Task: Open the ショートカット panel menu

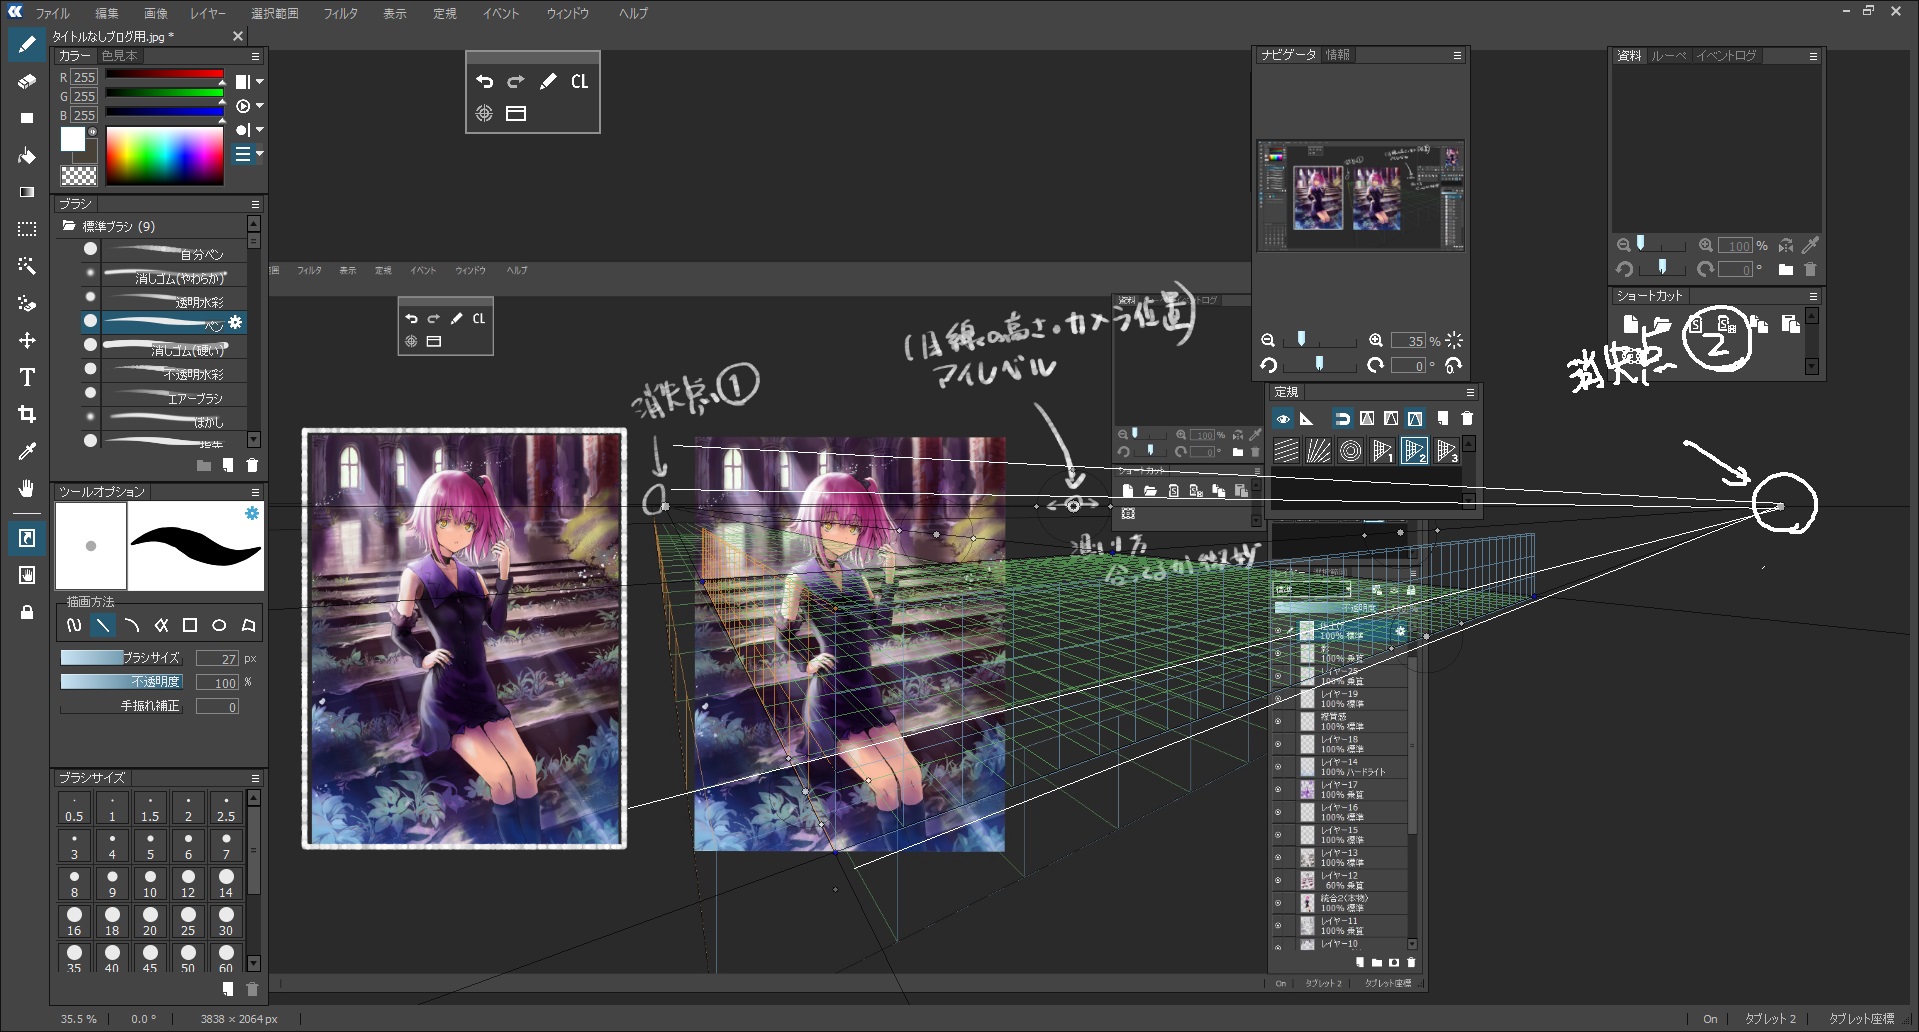Action: (x=1813, y=296)
